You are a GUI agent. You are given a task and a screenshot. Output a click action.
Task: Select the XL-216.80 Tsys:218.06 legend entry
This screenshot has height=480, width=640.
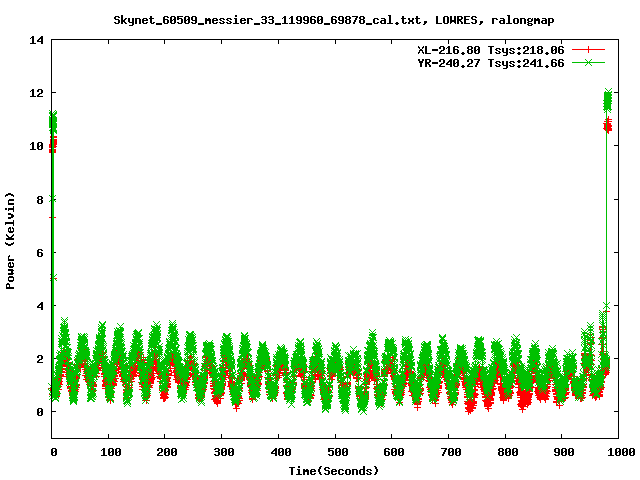click(x=491, y=50)
